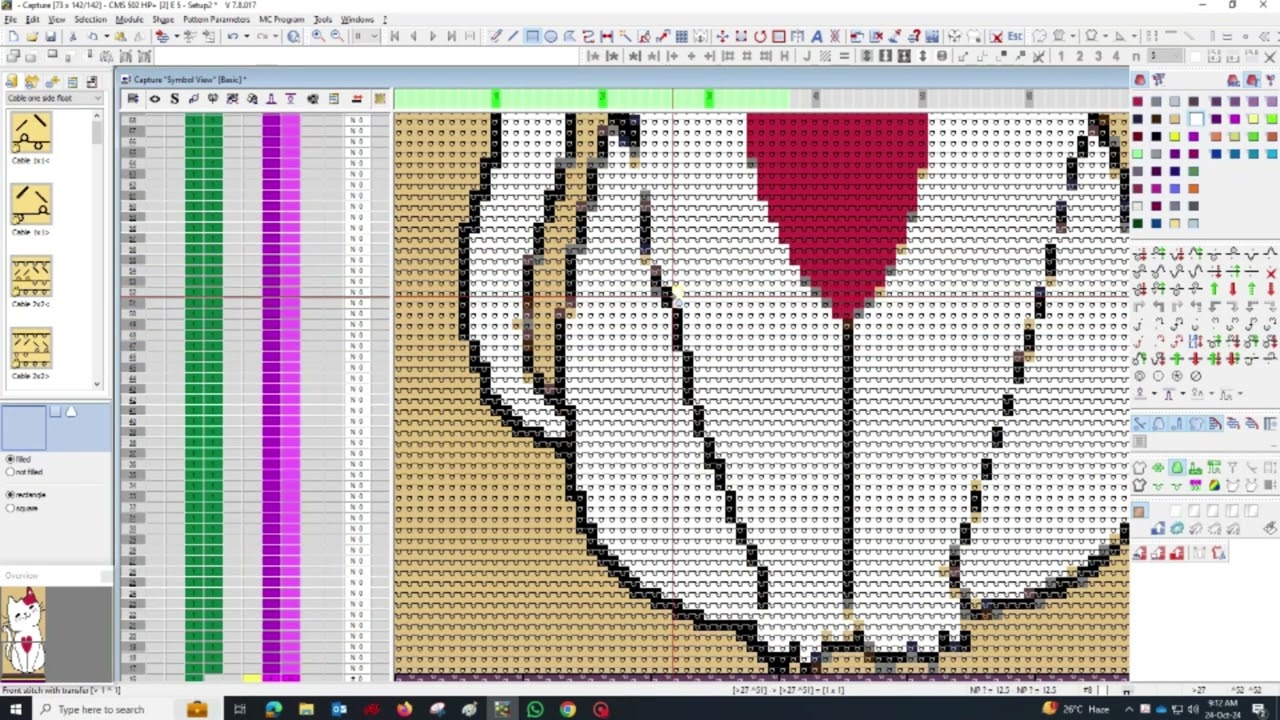Open the File menu

tap(9, 19)
